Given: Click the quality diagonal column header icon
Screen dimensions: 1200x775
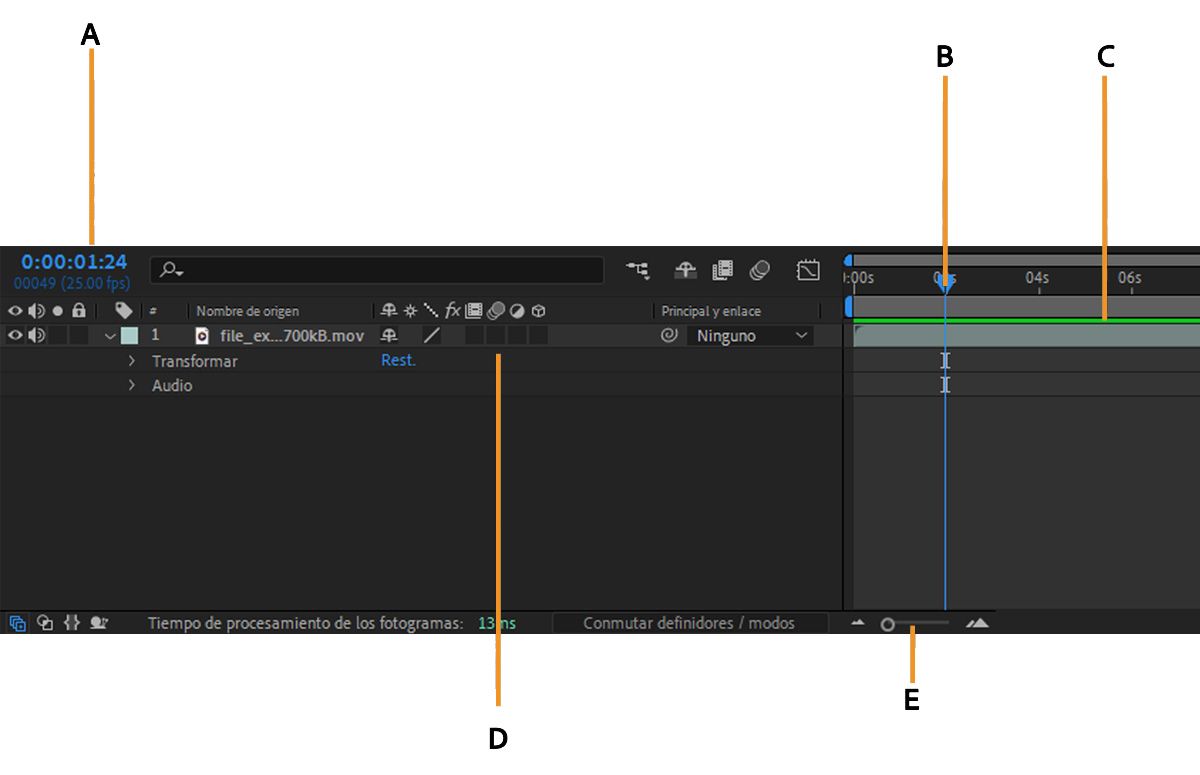Looking at the screenshot, I should click(431, 311).
